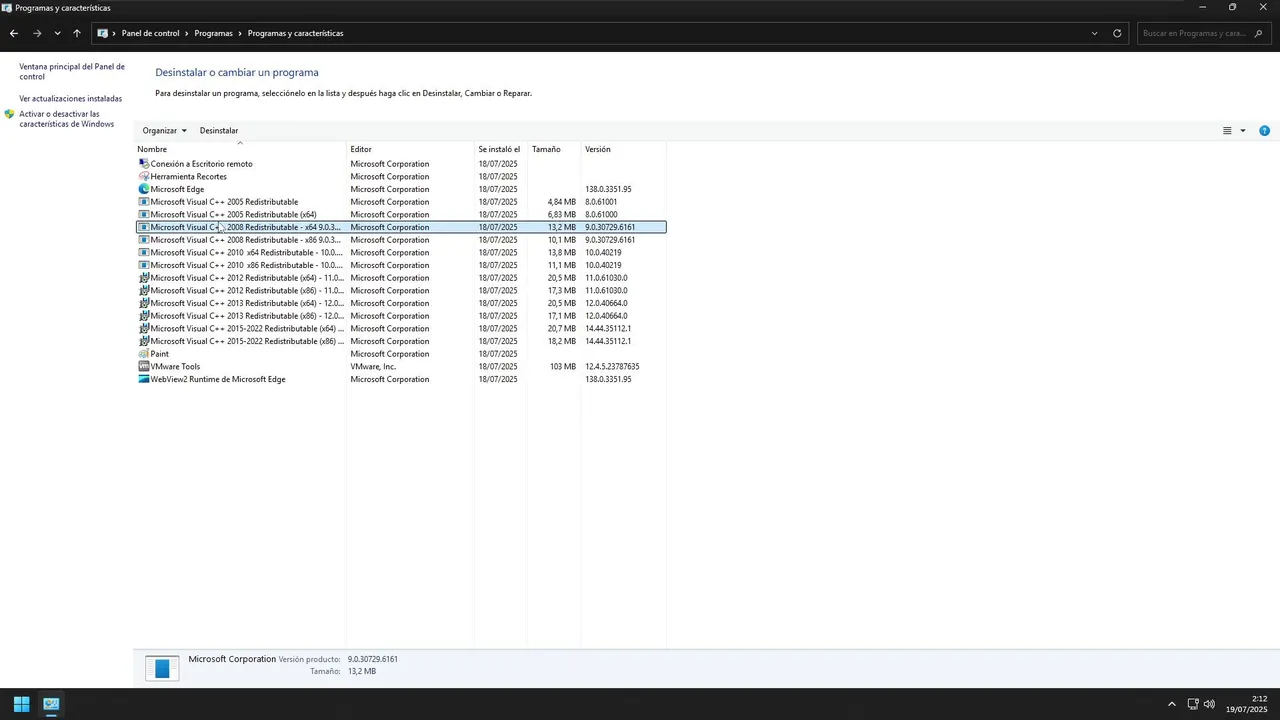Click the Programas breadcrumb
The width and height of the screenshot is (1280, 720).
tap(213, 33)
